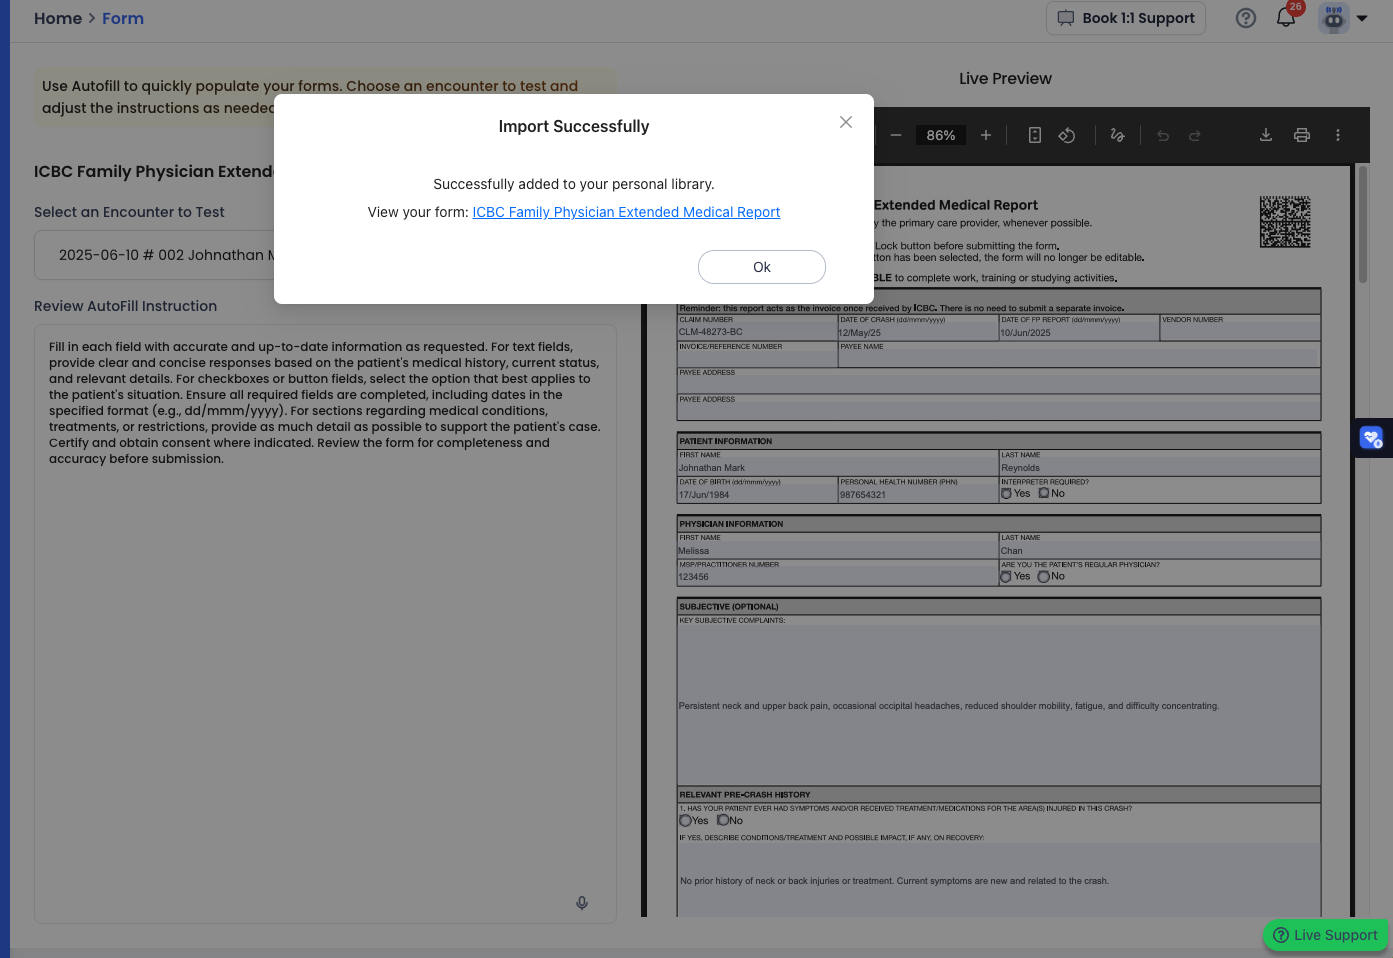Print the PDF form
This screenshot has height=958, width=1393.
(x=1302, y=135)
